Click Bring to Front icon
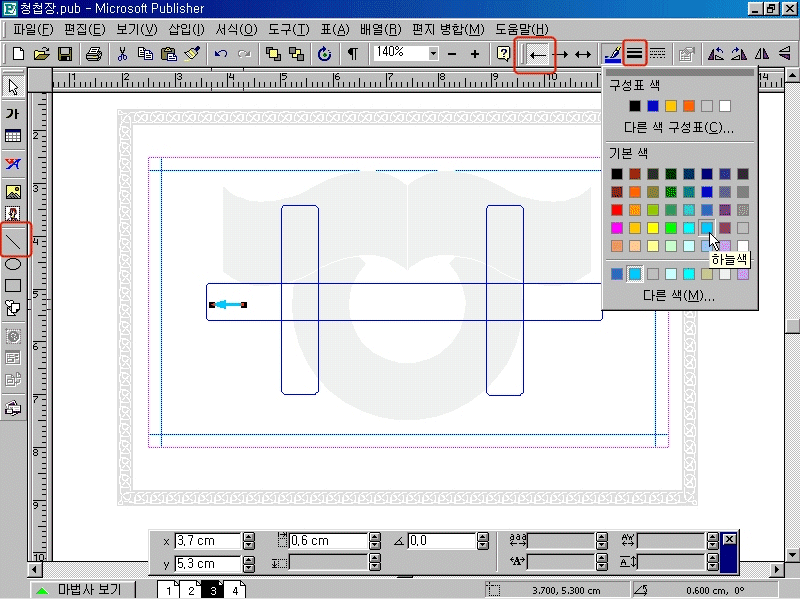 273,54
